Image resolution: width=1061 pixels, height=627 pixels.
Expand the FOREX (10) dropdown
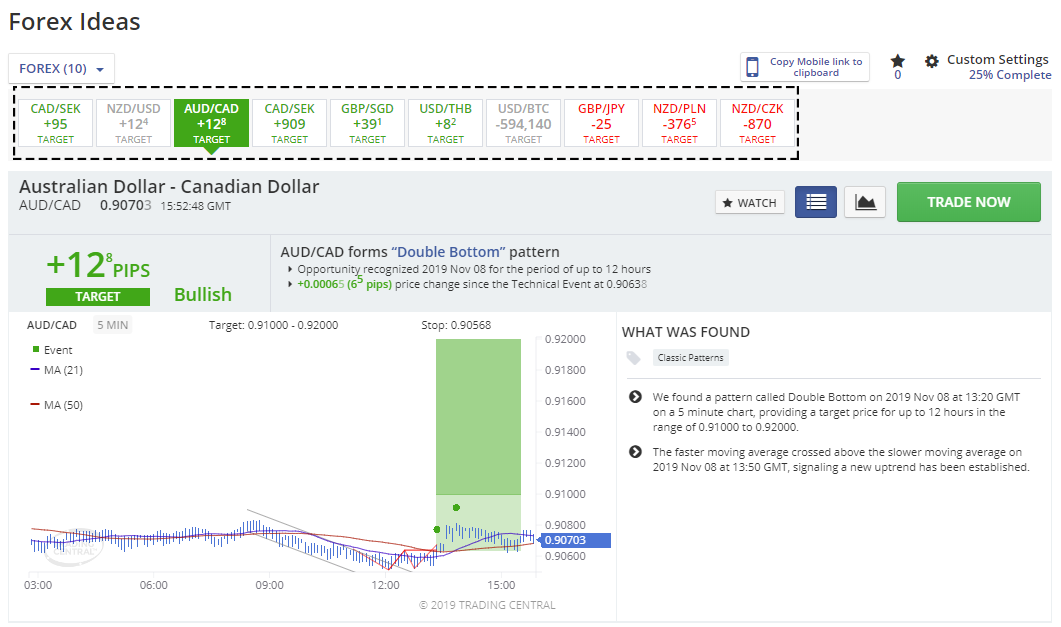(62, 68)
